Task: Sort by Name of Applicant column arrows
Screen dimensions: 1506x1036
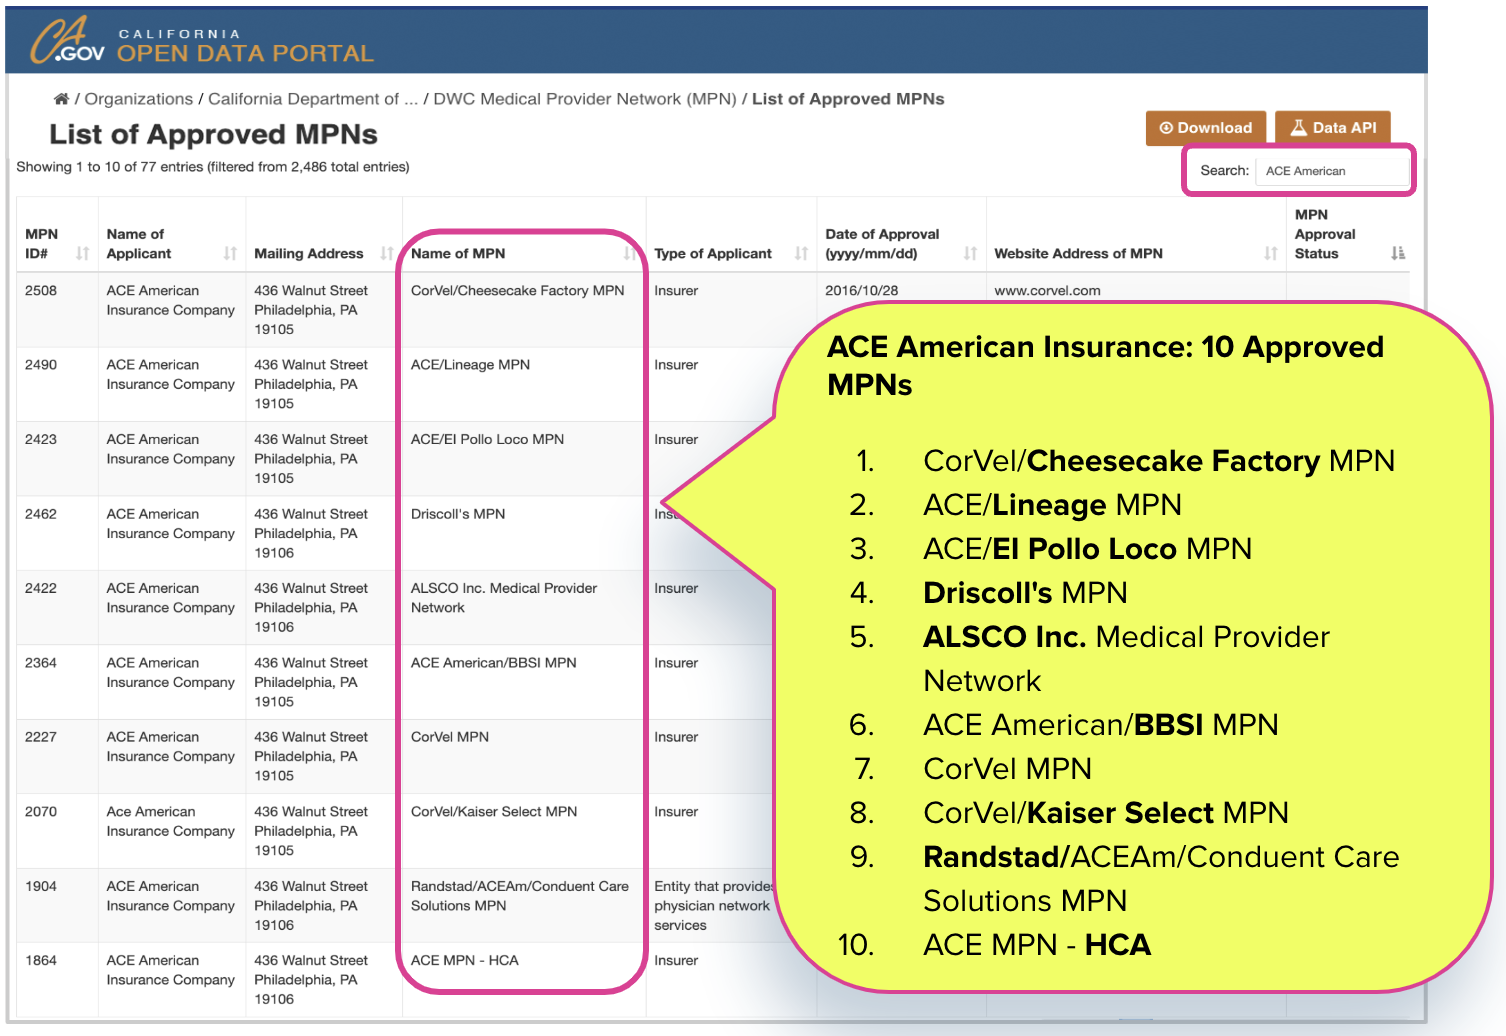Action: (x=230, y=253)
